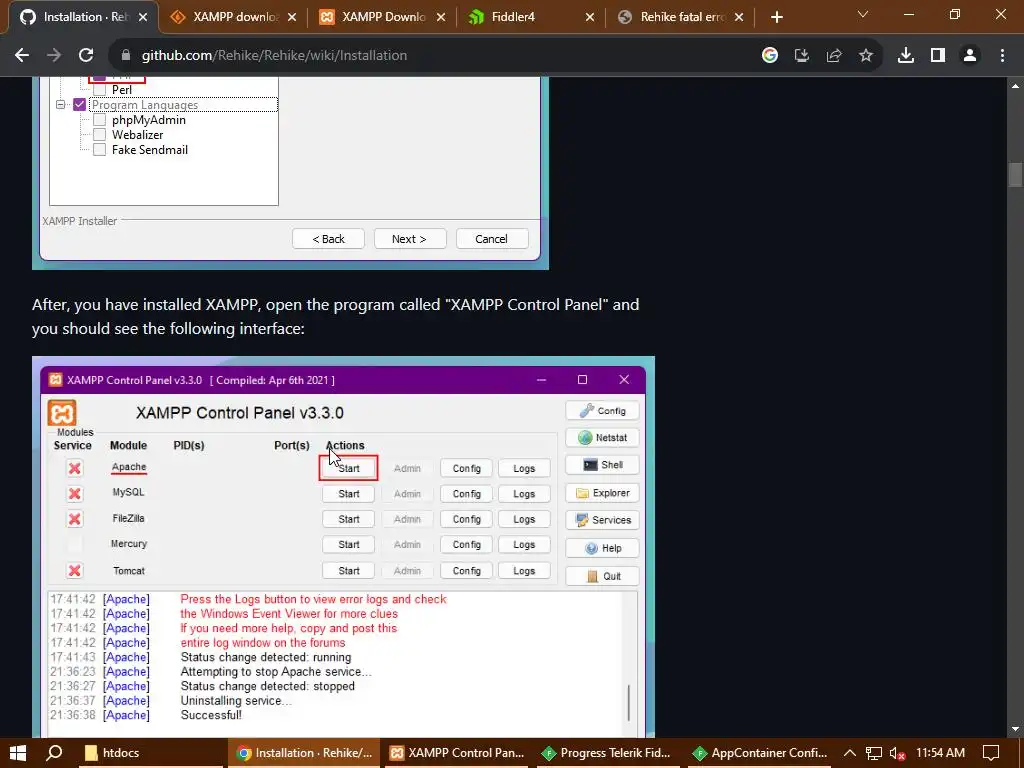The height and width of the screenshot is (768, 1024).
Task: Open Progress Telerik Fiddler taskbar item
Action: point(609,753)
